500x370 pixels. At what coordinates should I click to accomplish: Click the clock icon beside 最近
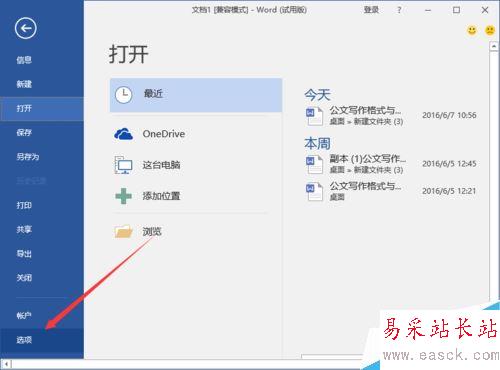coord(124,95)
